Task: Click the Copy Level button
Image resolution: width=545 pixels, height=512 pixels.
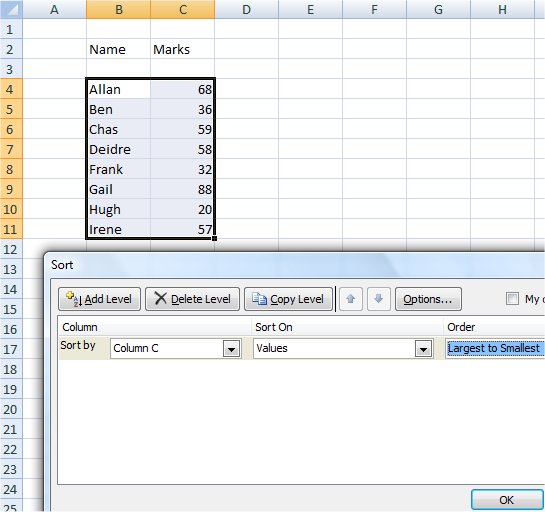Action: 288,299
